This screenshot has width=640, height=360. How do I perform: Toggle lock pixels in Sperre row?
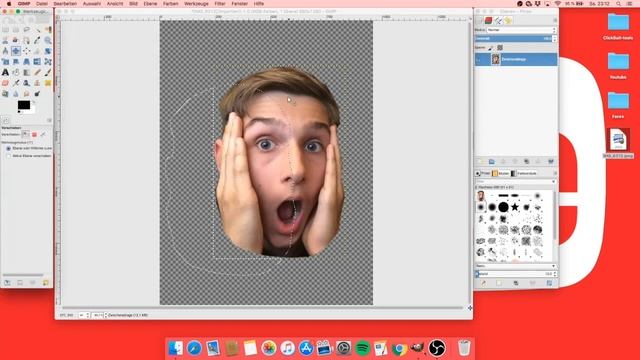pyautogui.click(x=490, y=48)
